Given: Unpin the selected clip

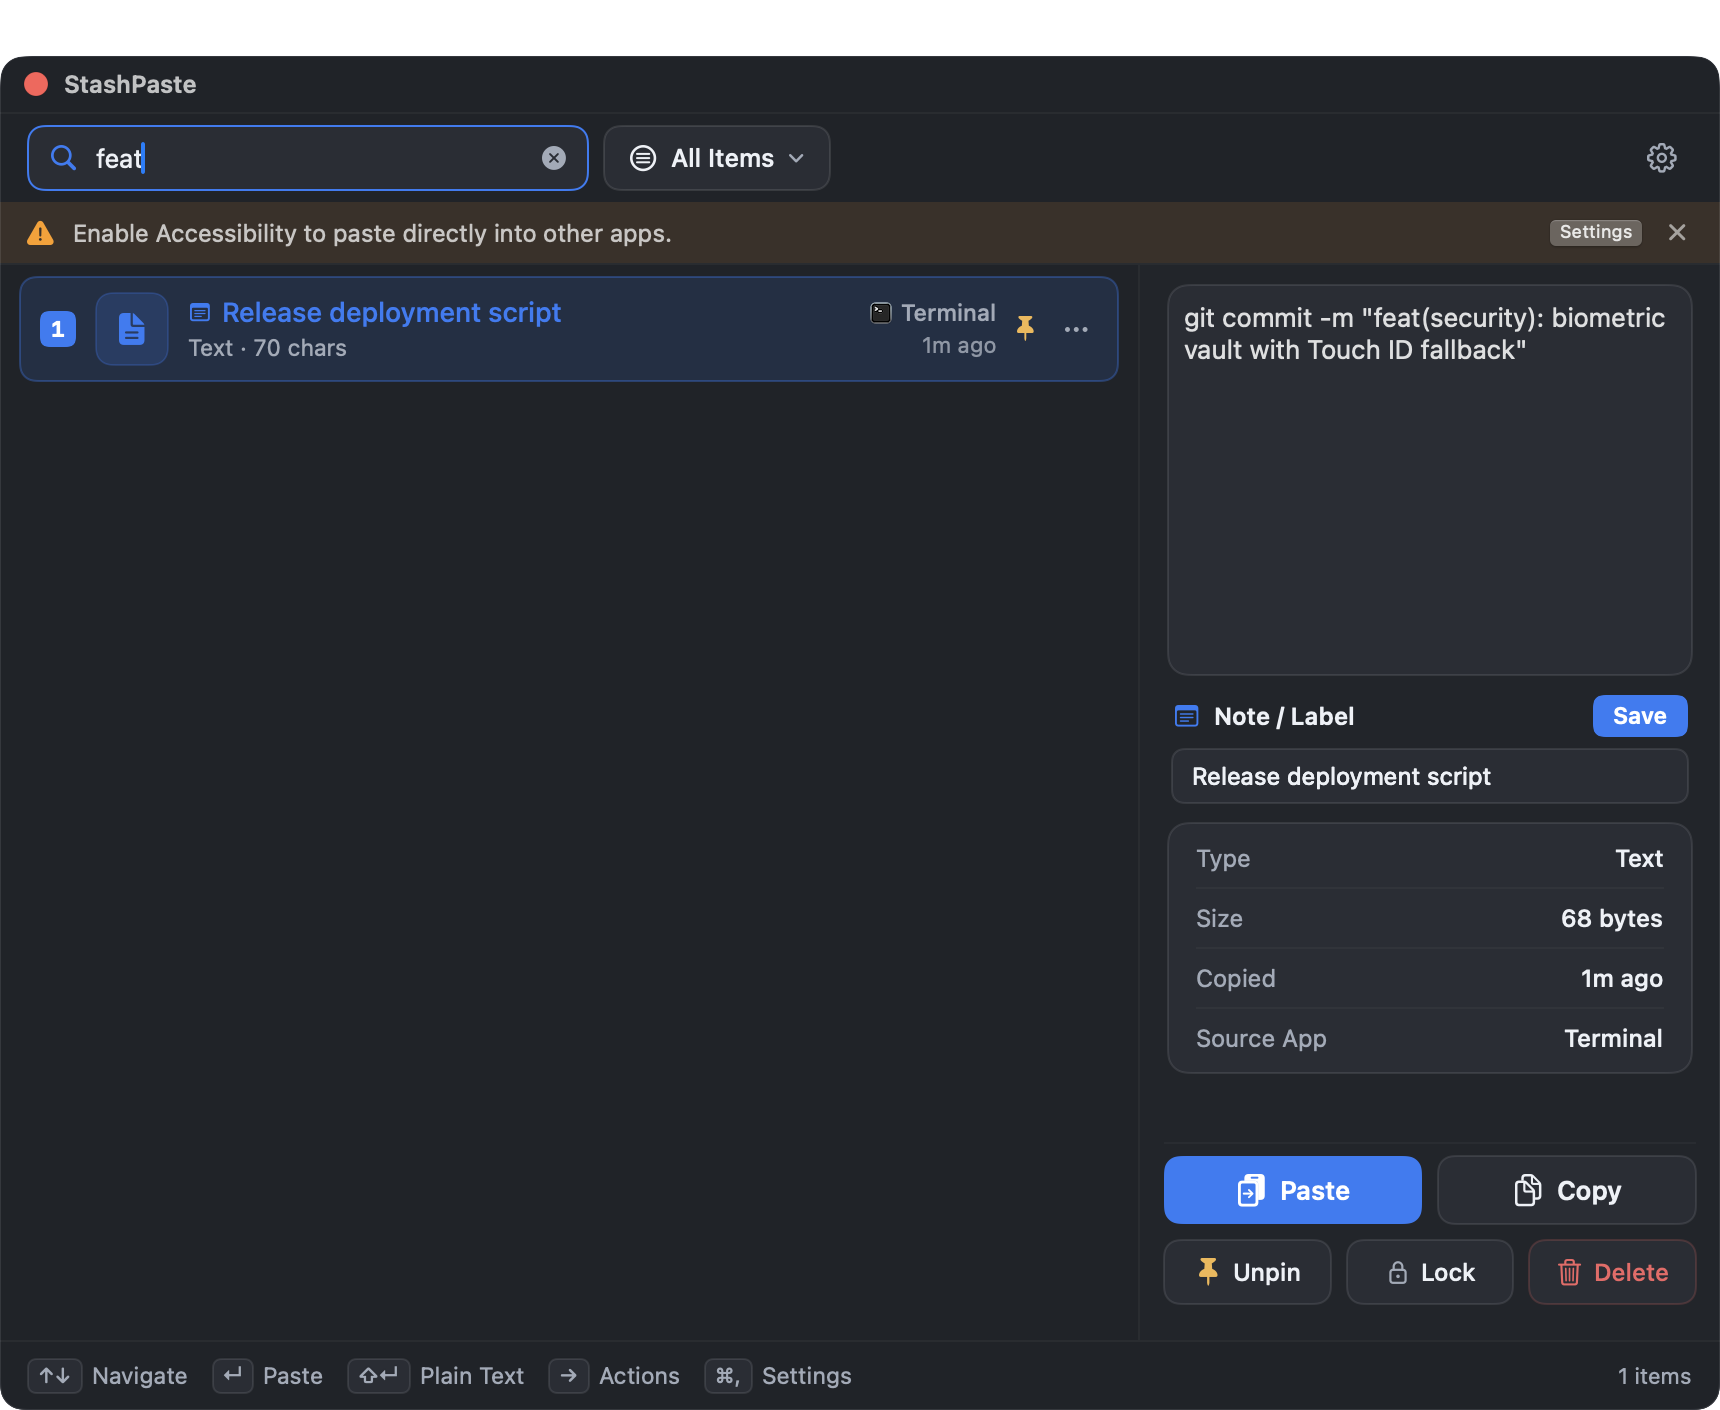Looking at the screenshot, I should (1248, 1272).
